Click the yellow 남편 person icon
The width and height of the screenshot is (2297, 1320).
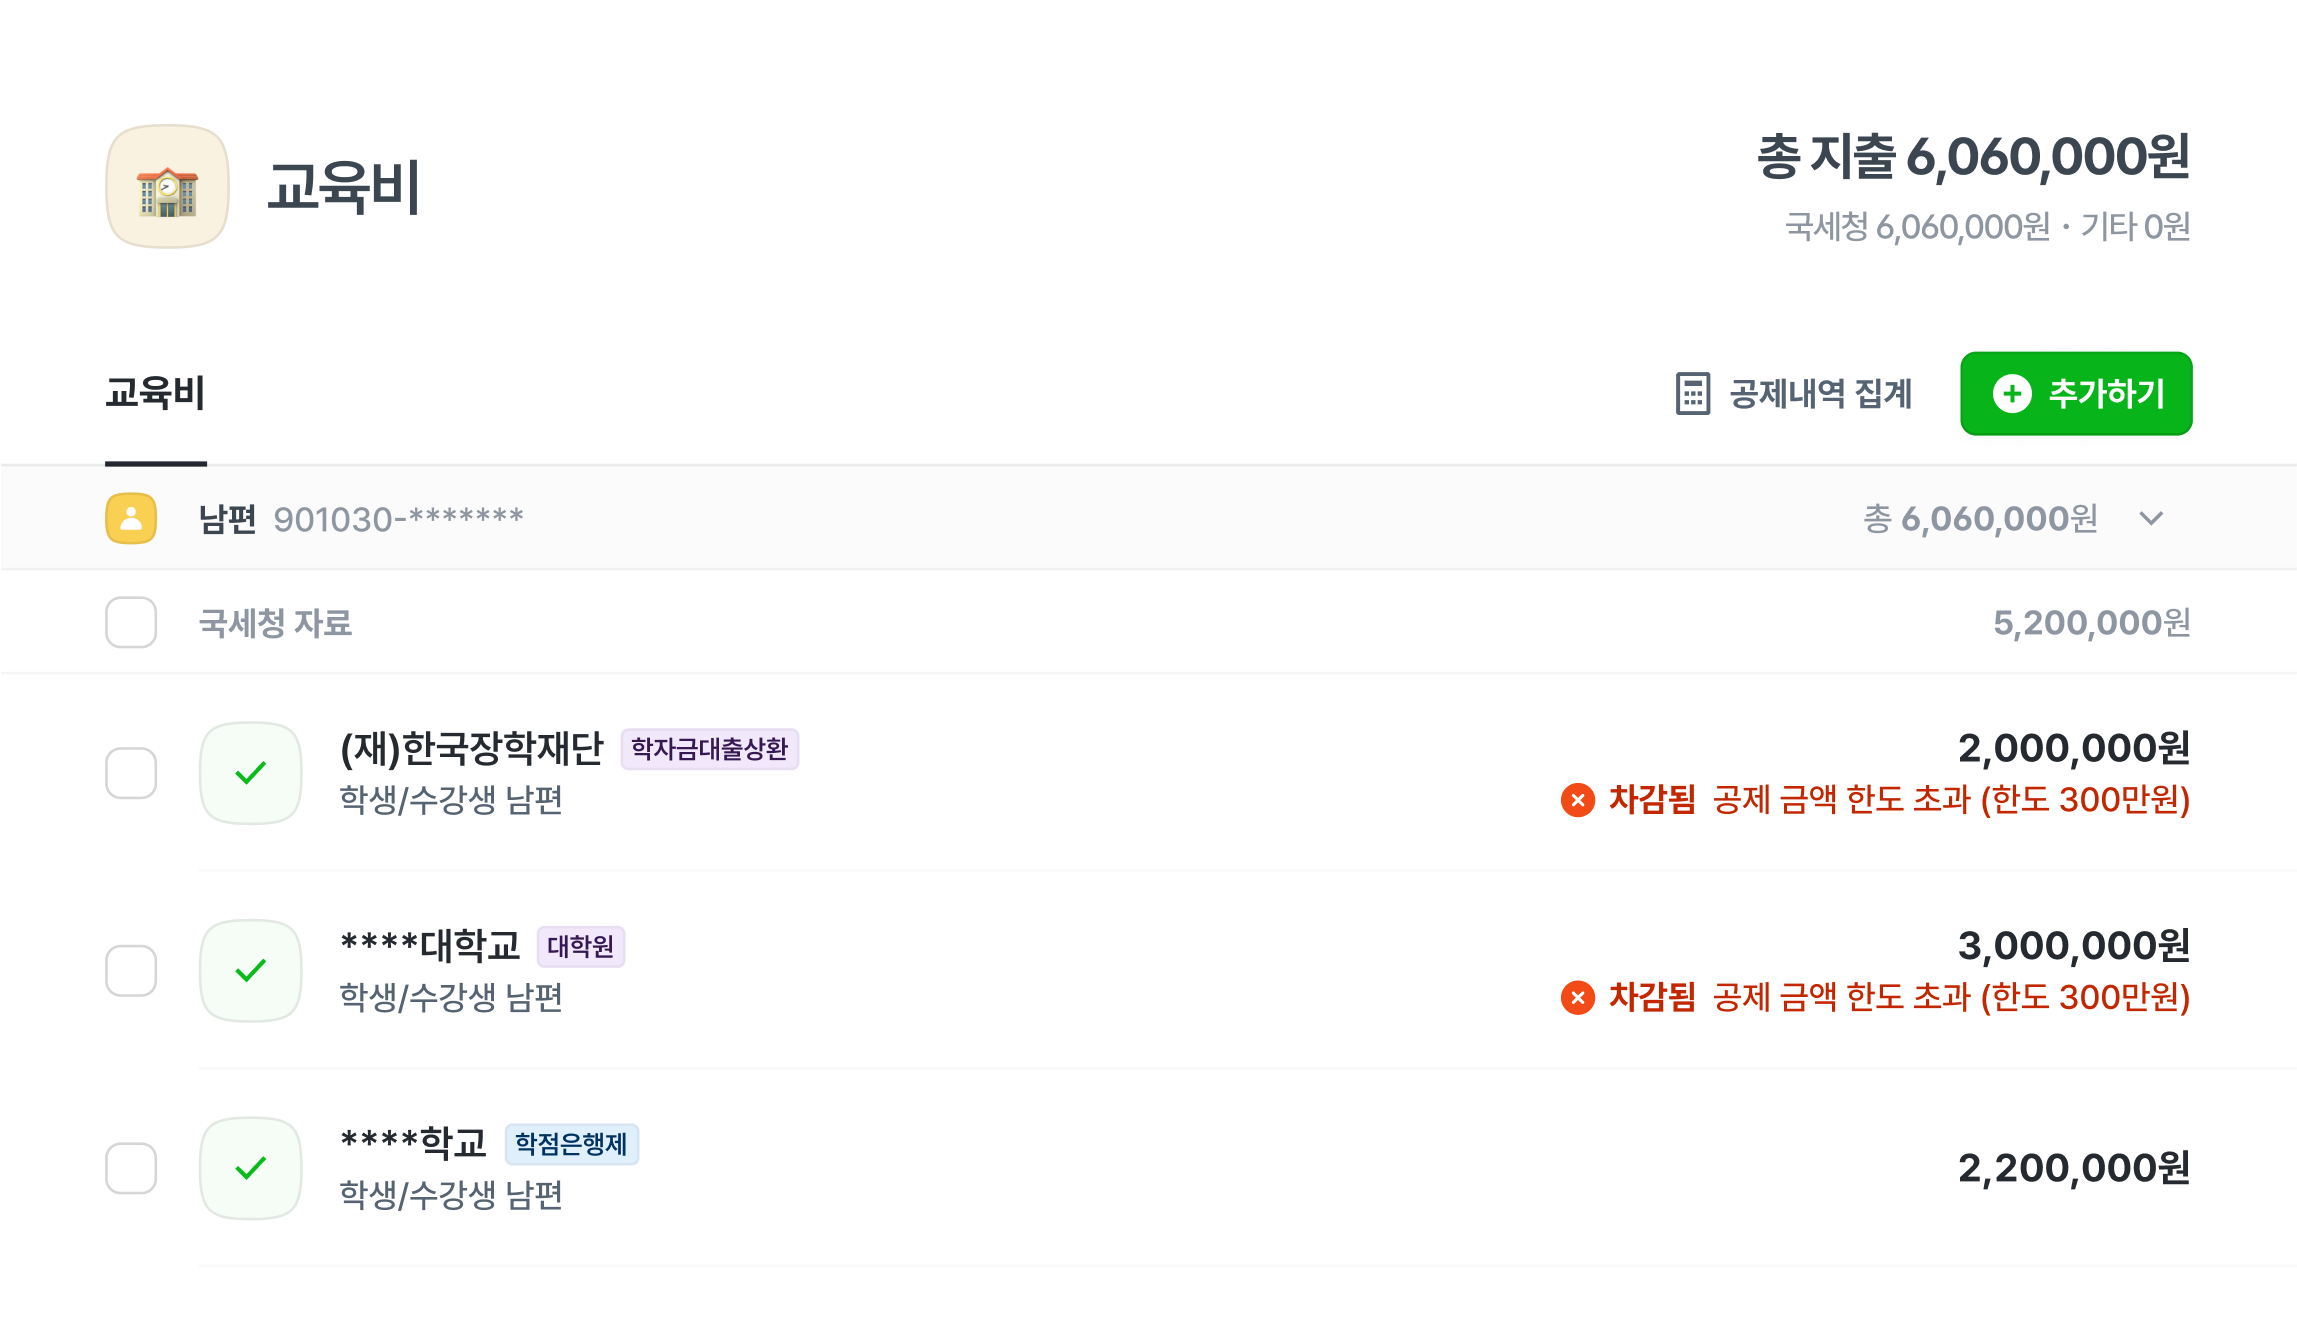[x=131, y=518]
